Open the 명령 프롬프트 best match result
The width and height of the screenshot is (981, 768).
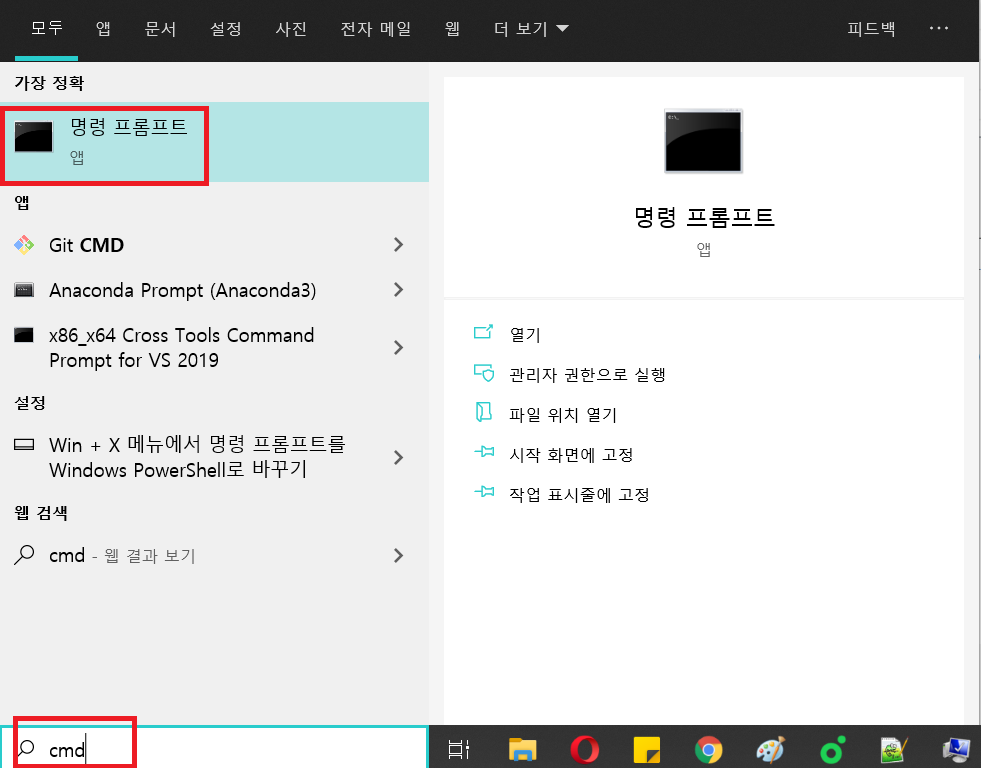pyautogui.click(x=214, y=142)
